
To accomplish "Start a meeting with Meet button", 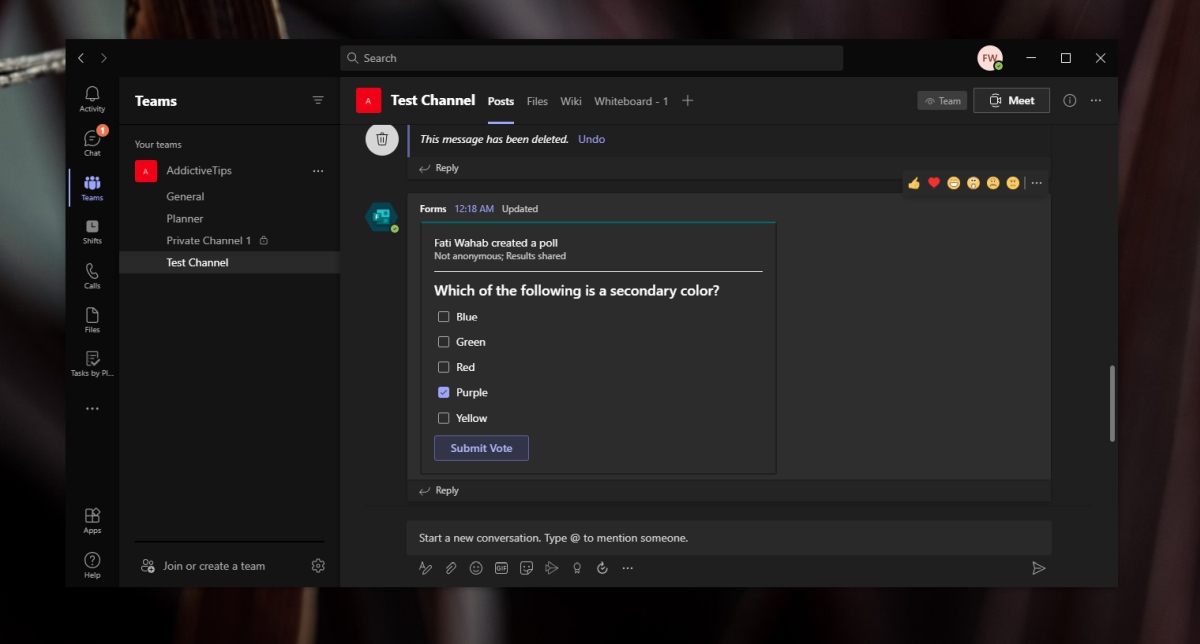I will click(x=1011, y=100).
